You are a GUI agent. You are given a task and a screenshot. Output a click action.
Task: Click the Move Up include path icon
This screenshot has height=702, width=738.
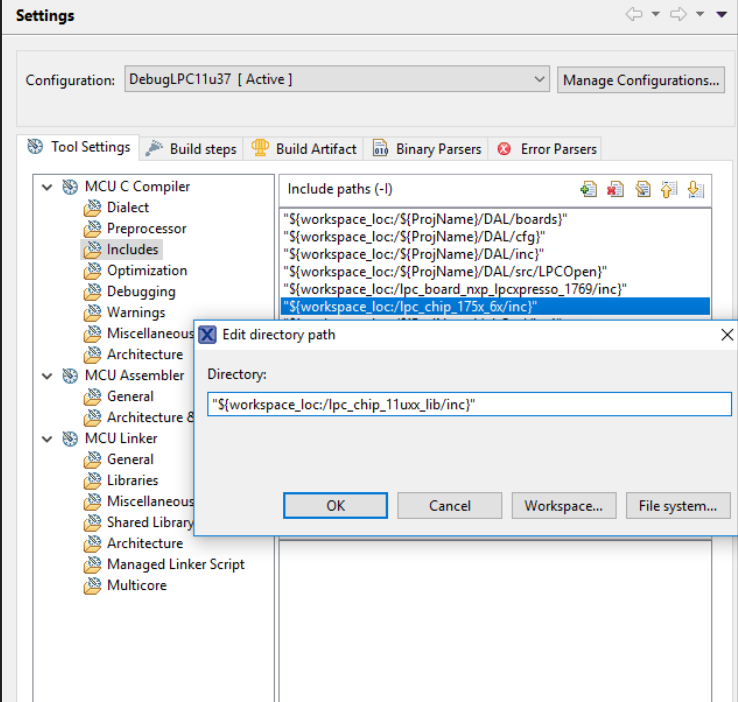[669, 189]
